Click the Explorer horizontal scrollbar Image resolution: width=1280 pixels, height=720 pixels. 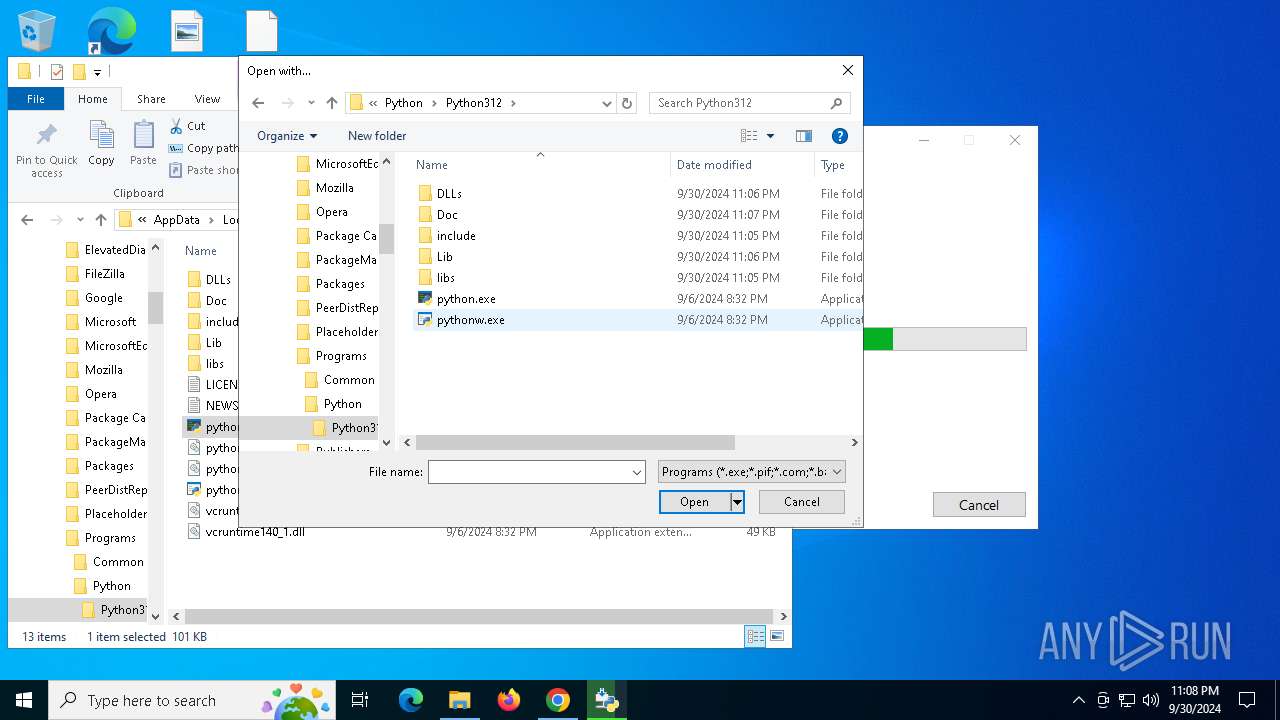point(479,617)
